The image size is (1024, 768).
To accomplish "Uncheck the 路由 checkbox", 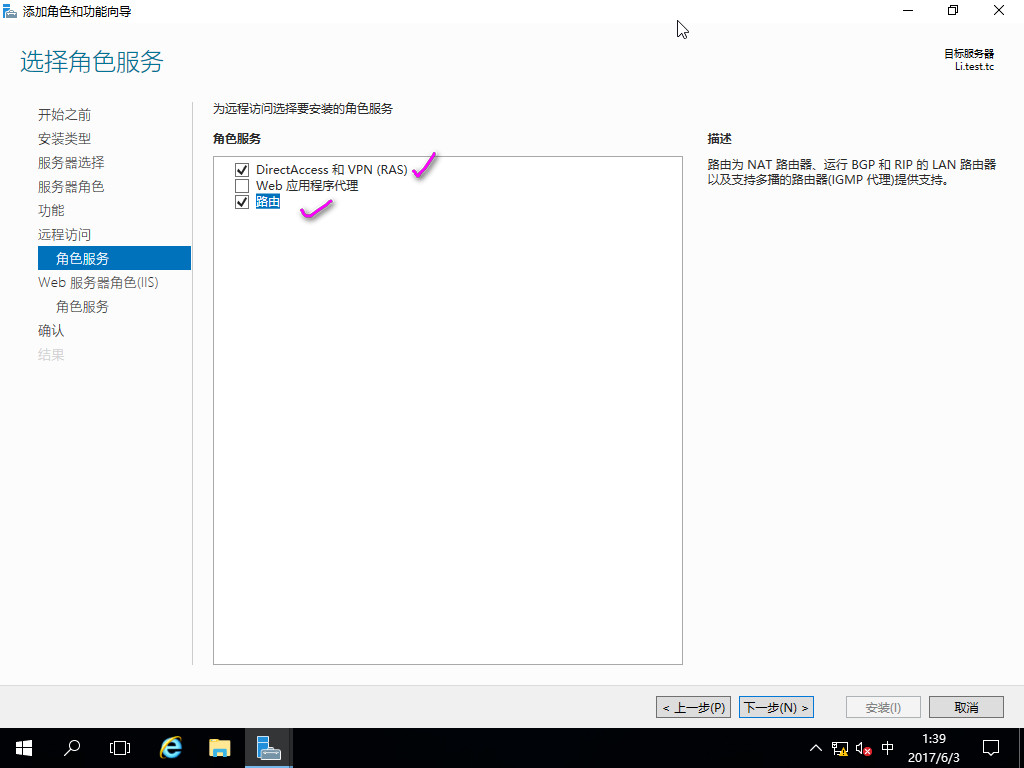I will 242,202.
